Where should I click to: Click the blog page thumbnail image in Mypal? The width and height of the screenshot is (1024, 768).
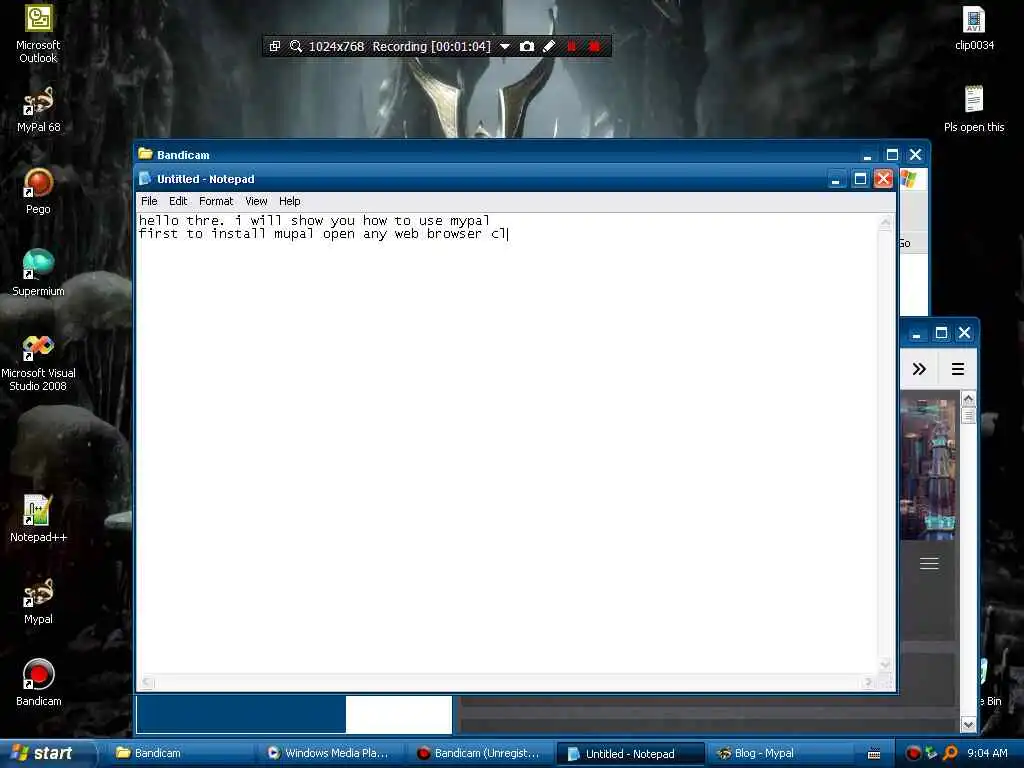928,470
